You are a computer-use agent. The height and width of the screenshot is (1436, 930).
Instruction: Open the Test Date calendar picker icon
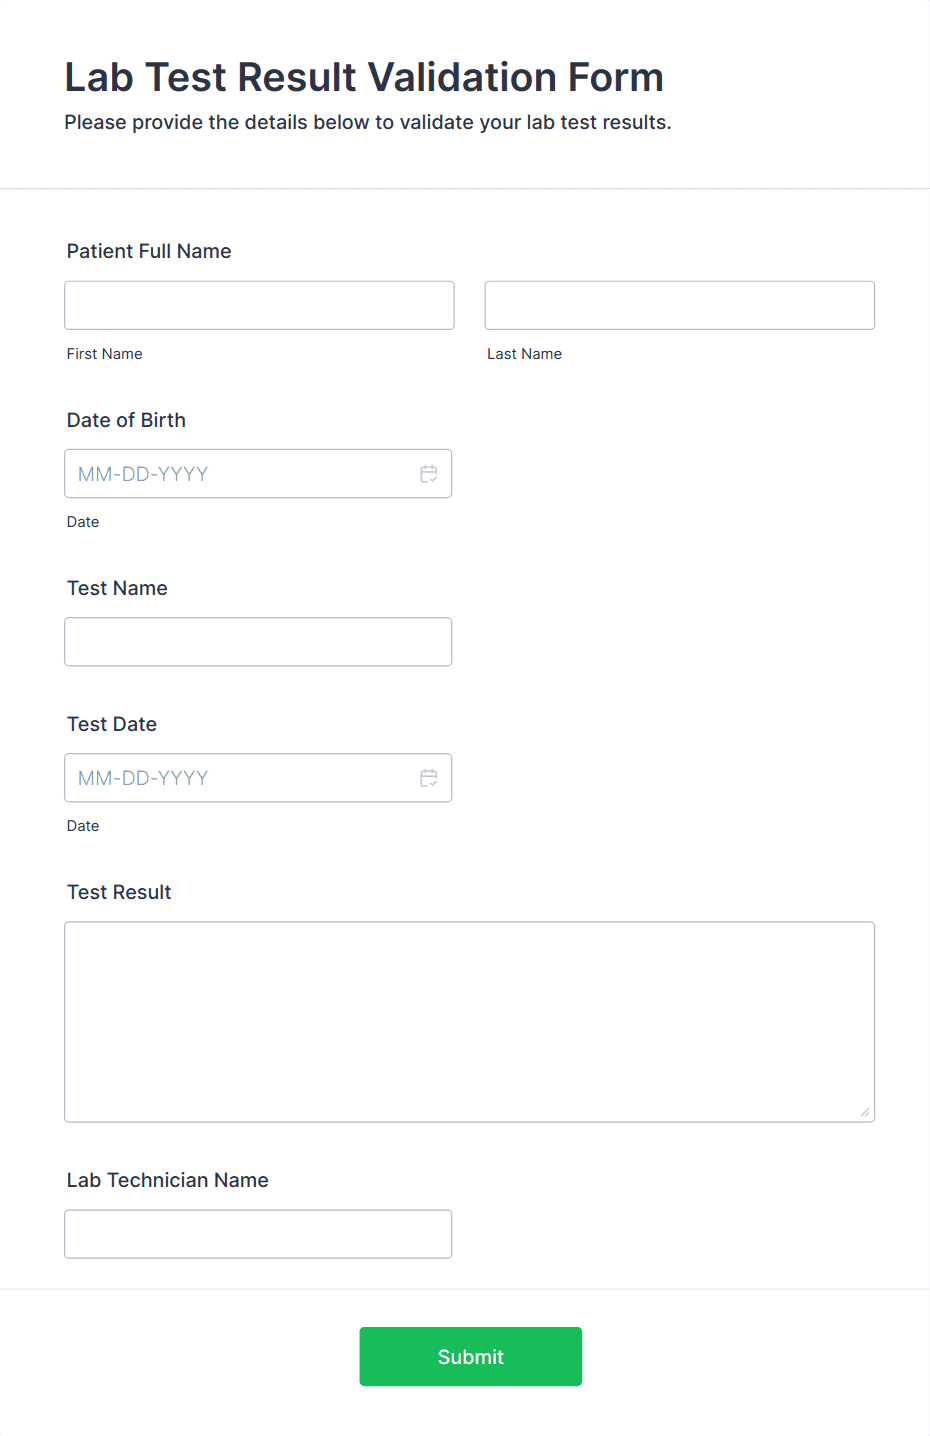click(429, 778)
